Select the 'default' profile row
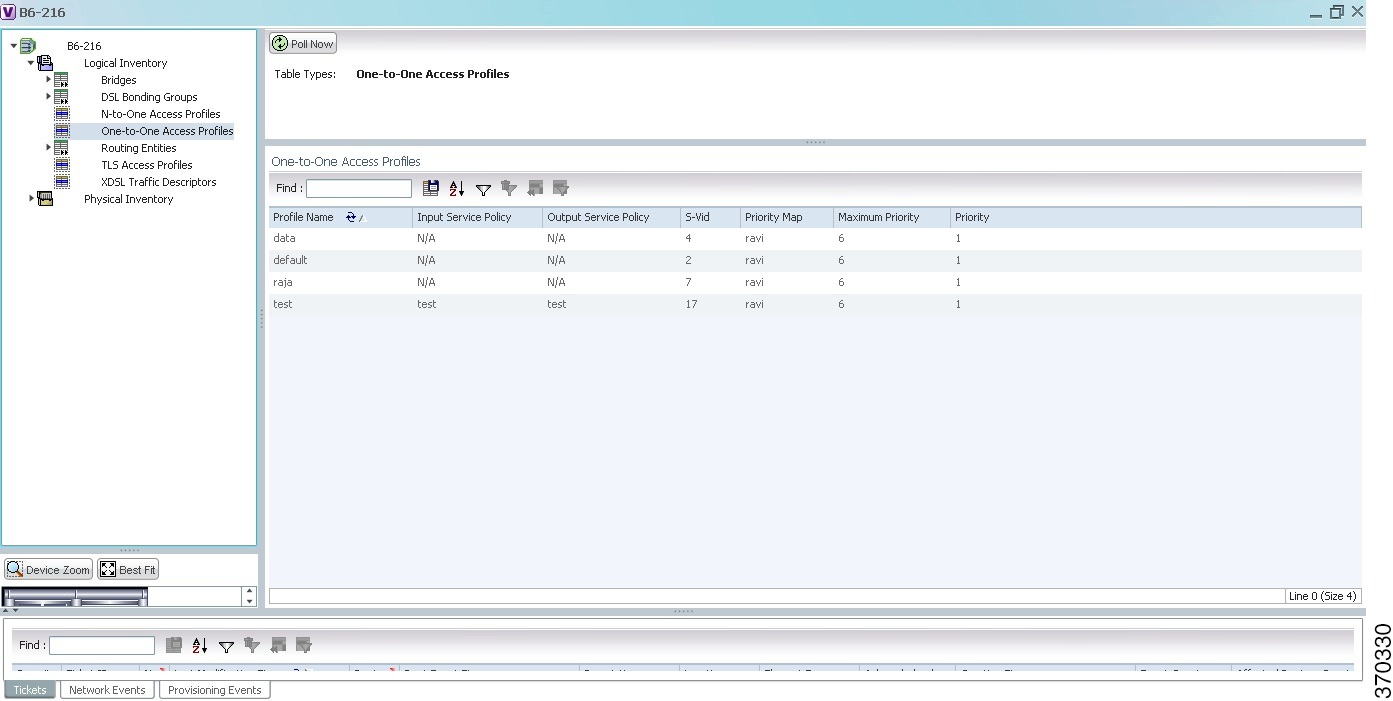Image resolution: width=1393 pixels, height=701 pixels. click(x=815, y=261)
